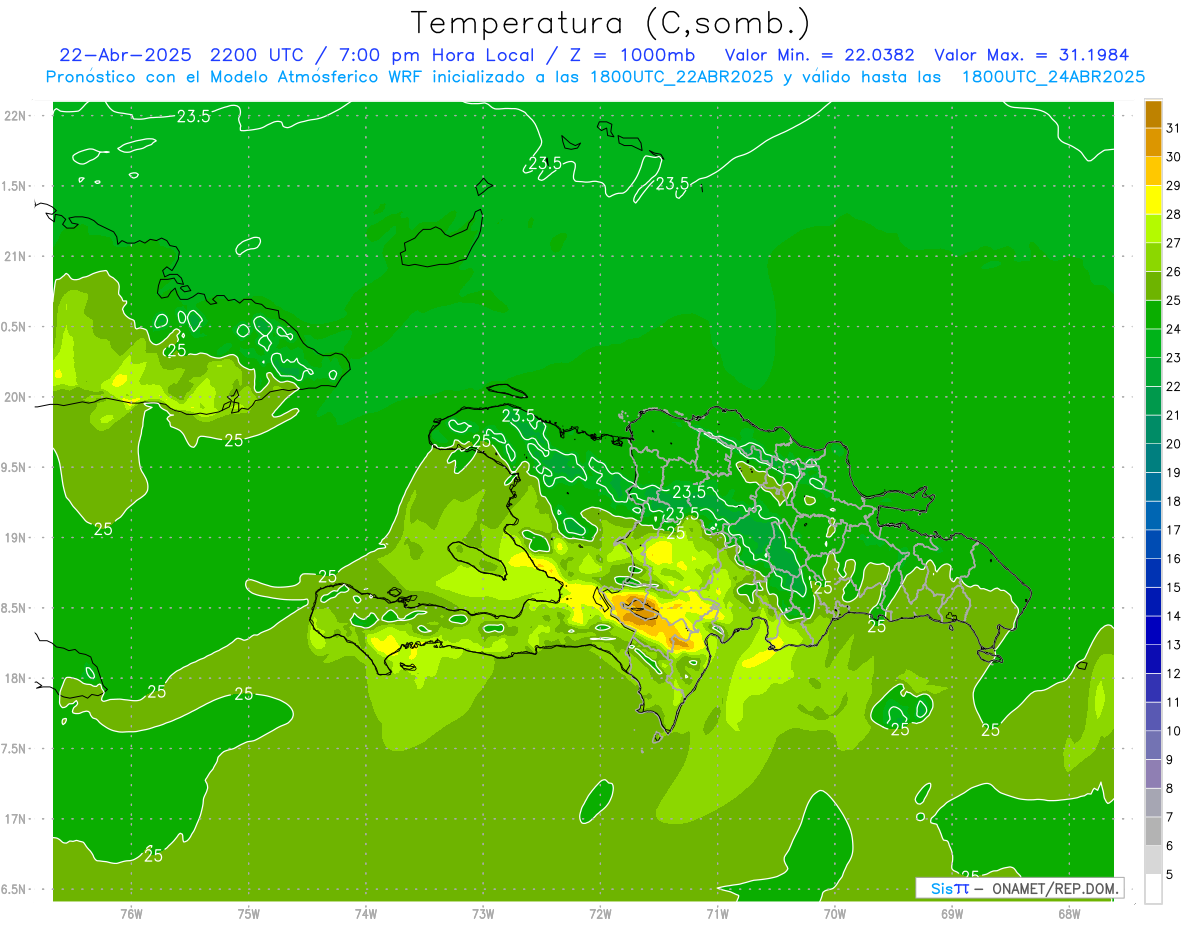Click the 18N latitude axis label
Screen dimensions: 1200x927
point(17,679)
